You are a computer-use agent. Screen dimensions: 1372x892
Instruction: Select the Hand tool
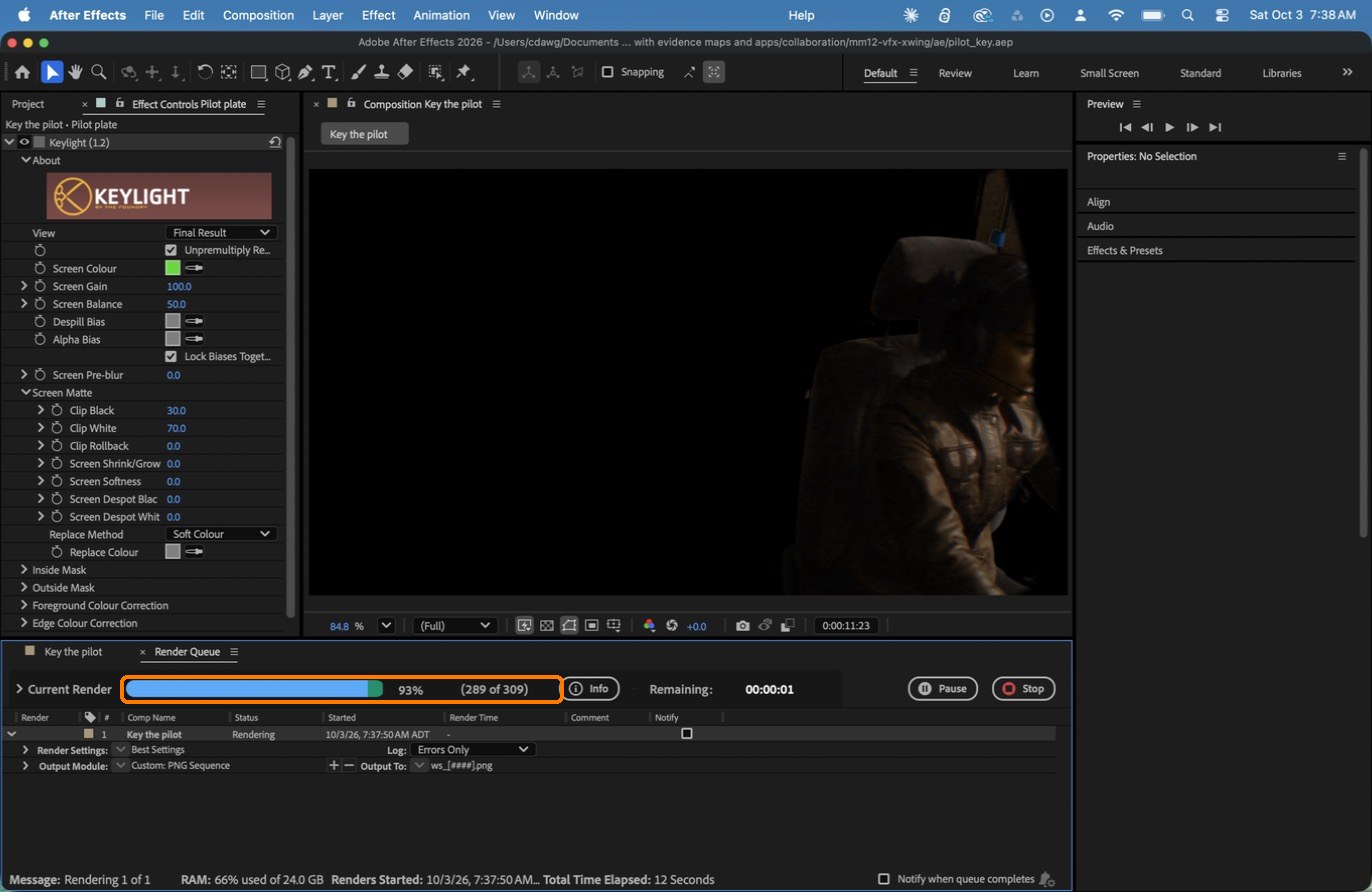click(75, 72)
